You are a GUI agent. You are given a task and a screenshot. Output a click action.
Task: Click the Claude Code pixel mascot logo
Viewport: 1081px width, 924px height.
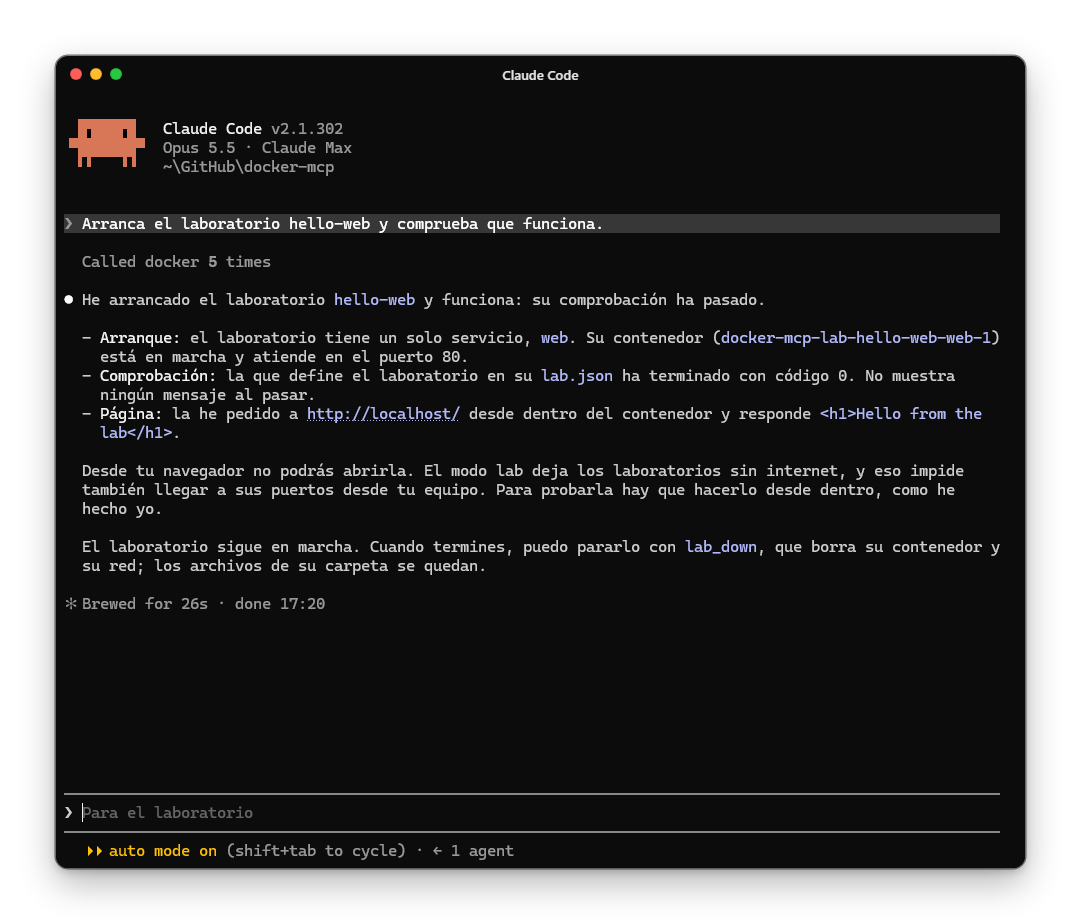[107, 143]
